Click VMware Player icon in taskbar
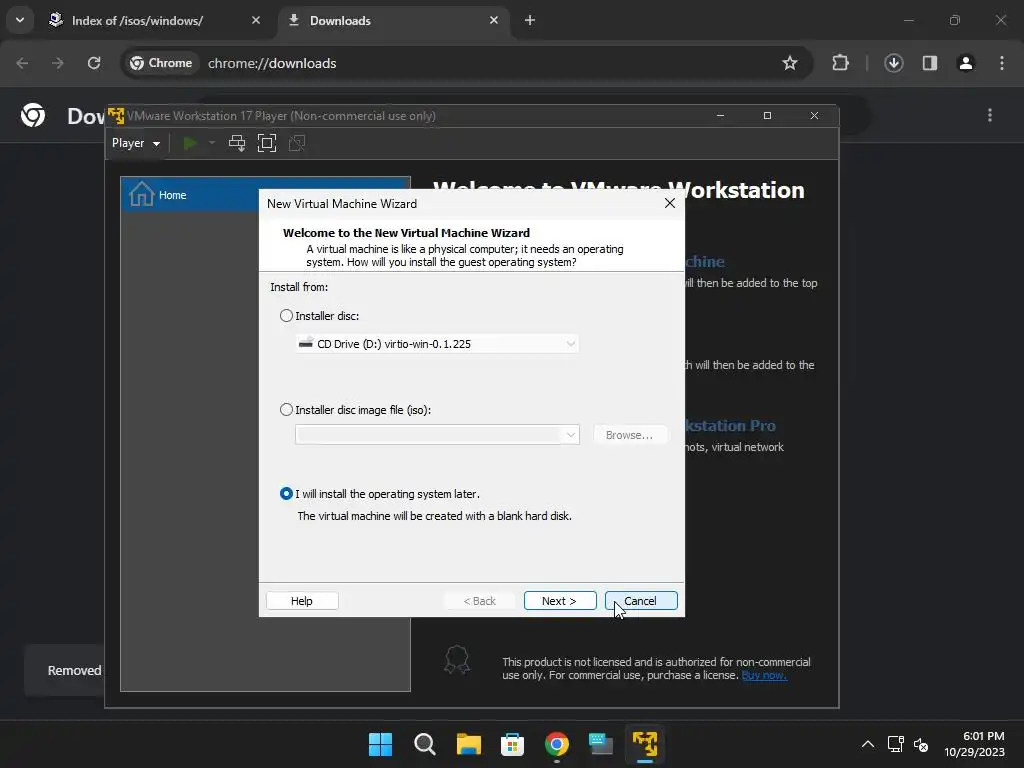 645,744
